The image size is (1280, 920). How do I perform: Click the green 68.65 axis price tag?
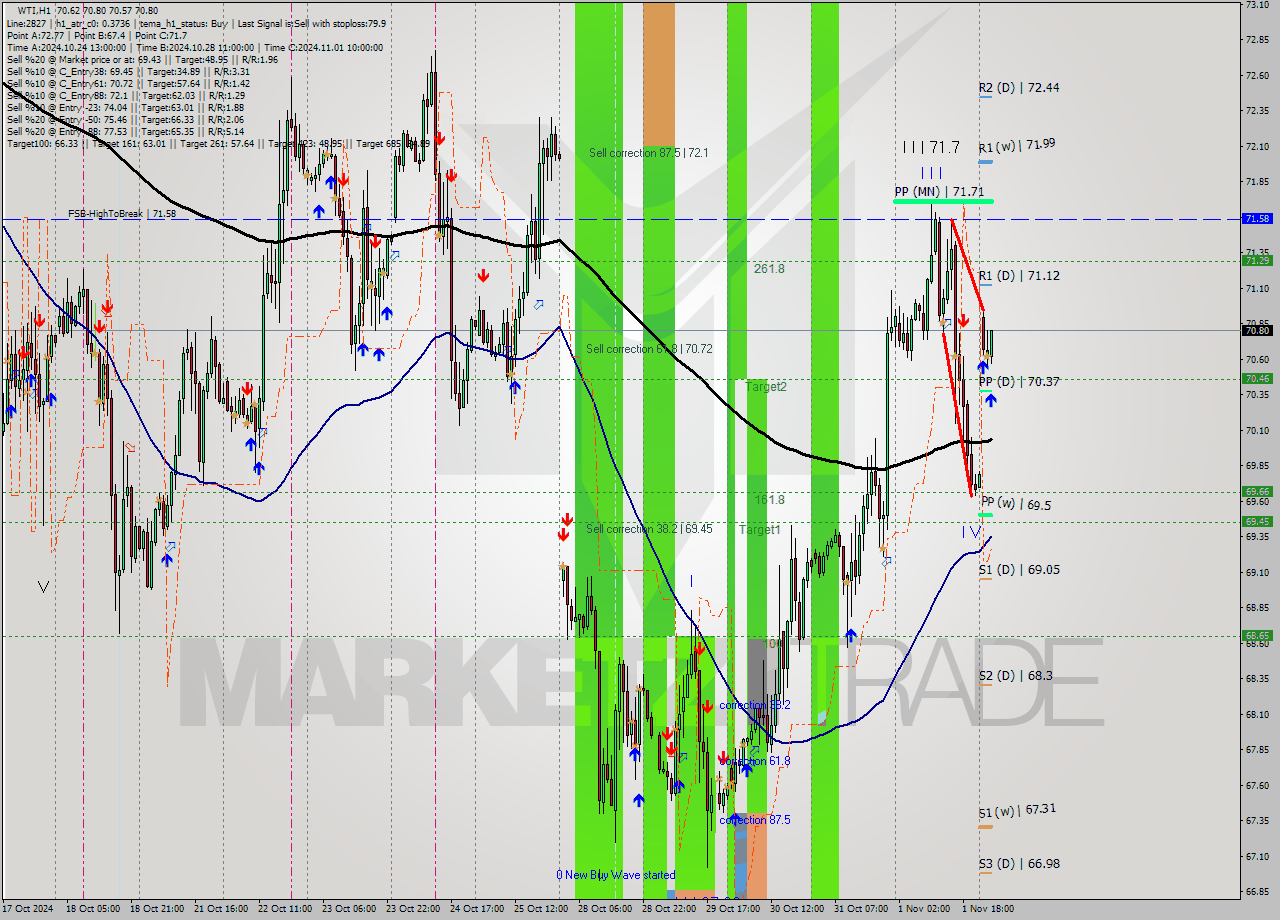pos(1257,635)
